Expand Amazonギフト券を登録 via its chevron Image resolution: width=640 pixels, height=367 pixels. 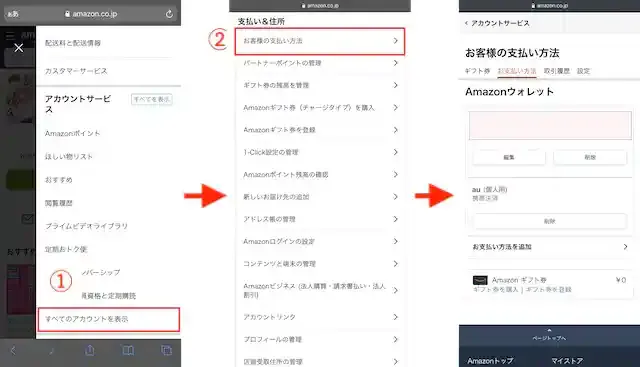[x=395, y=130]
